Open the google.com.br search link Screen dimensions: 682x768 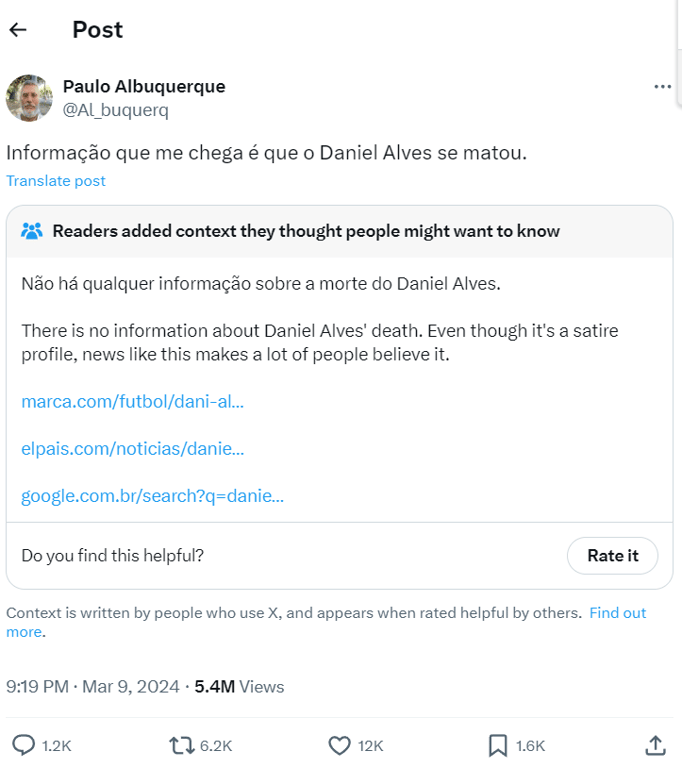tap(152, 496)
